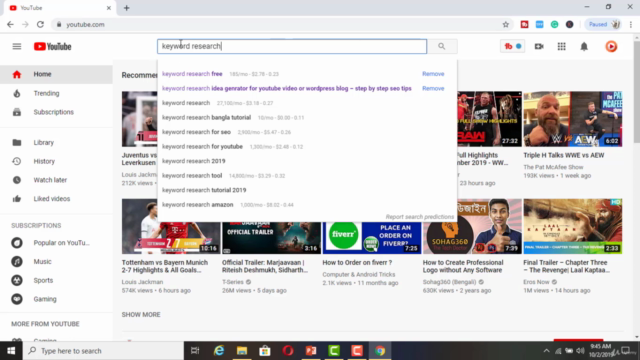640x360 pixels.
Task: Open the YouTube apps grid
Action: 562,47
